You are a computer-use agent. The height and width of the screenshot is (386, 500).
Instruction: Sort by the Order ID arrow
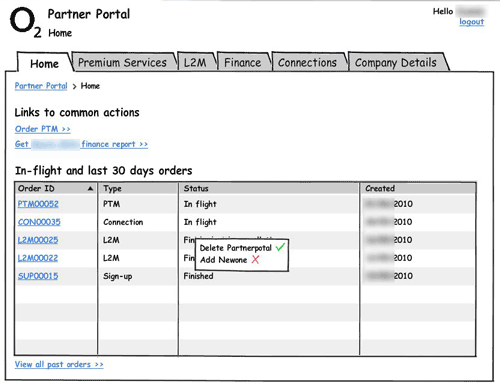[90, 189]
